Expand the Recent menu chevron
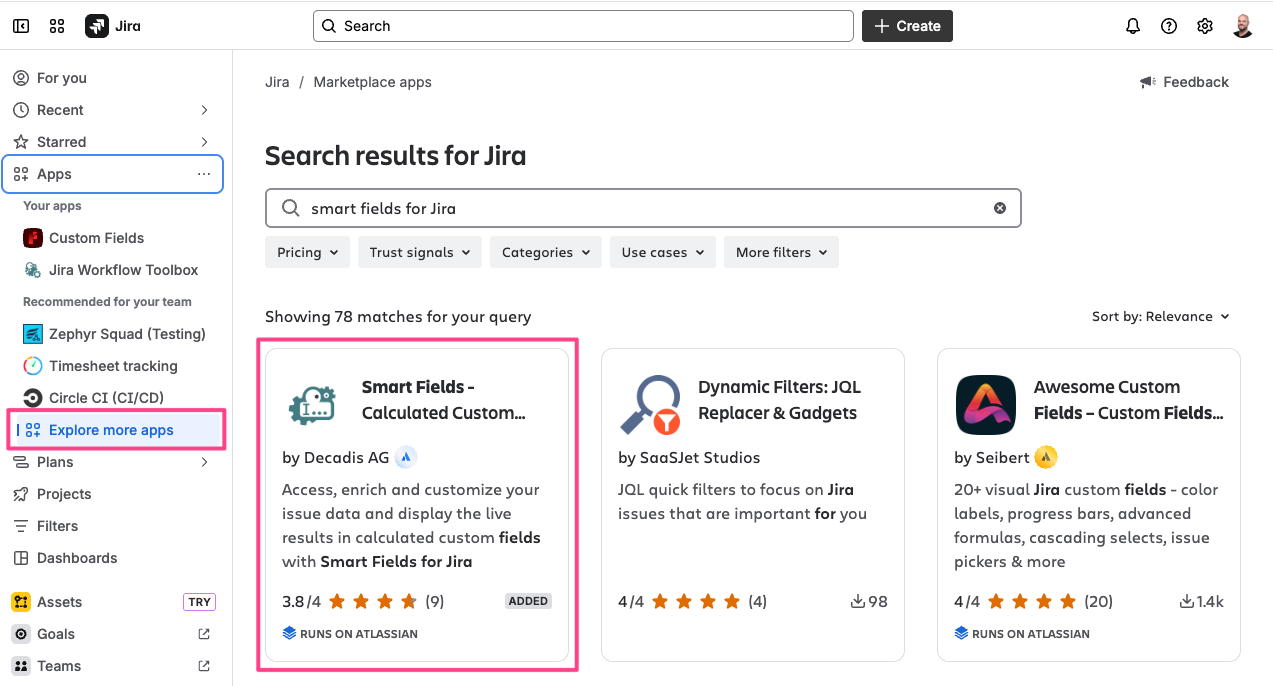 204,110
